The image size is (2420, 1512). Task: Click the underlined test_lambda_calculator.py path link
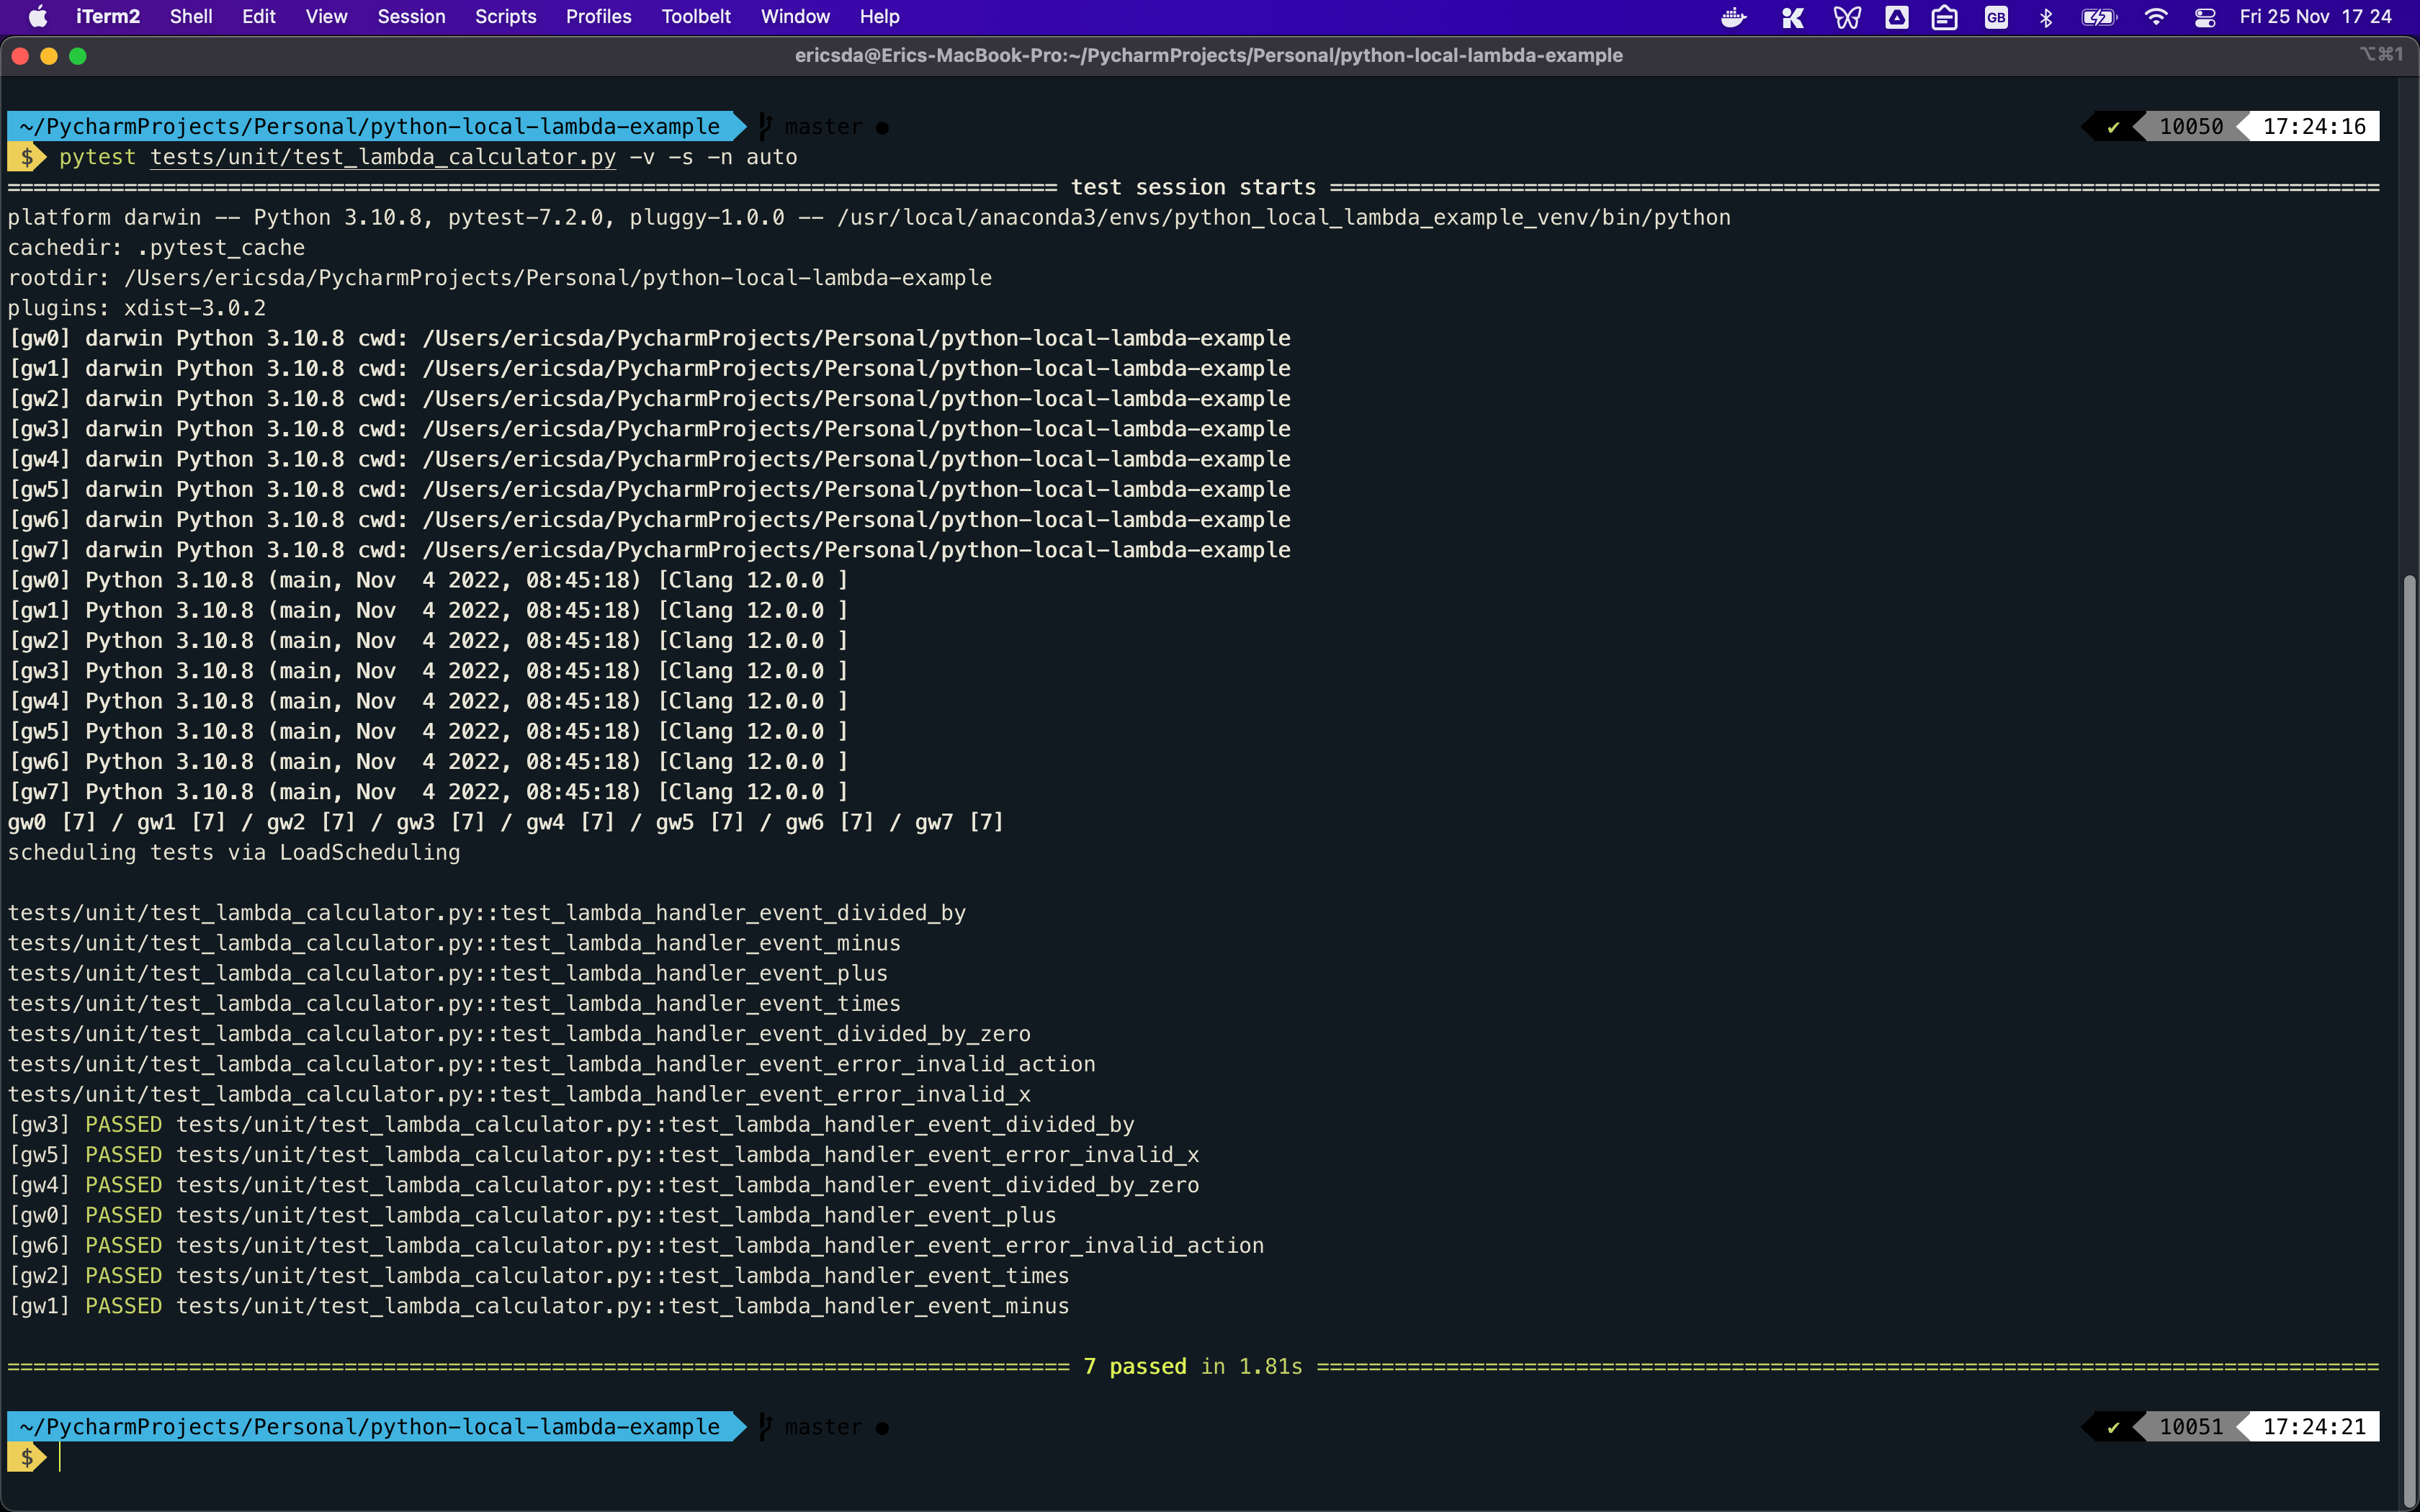[382, 157]
